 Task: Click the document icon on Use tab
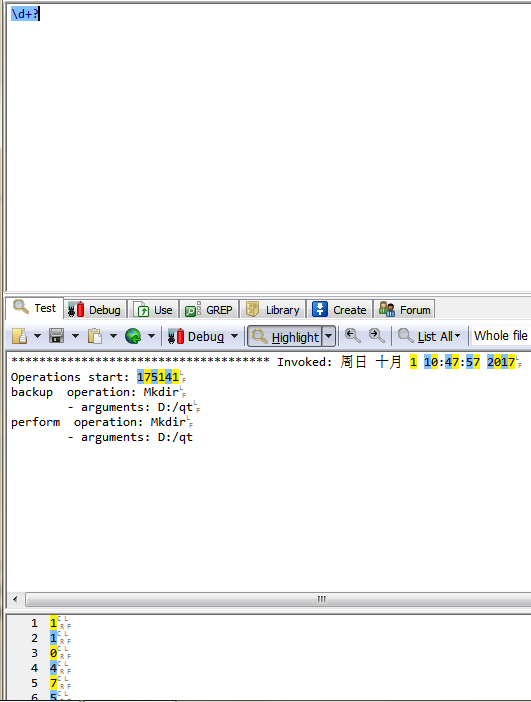pyautogui.click(x=141, y=309)
